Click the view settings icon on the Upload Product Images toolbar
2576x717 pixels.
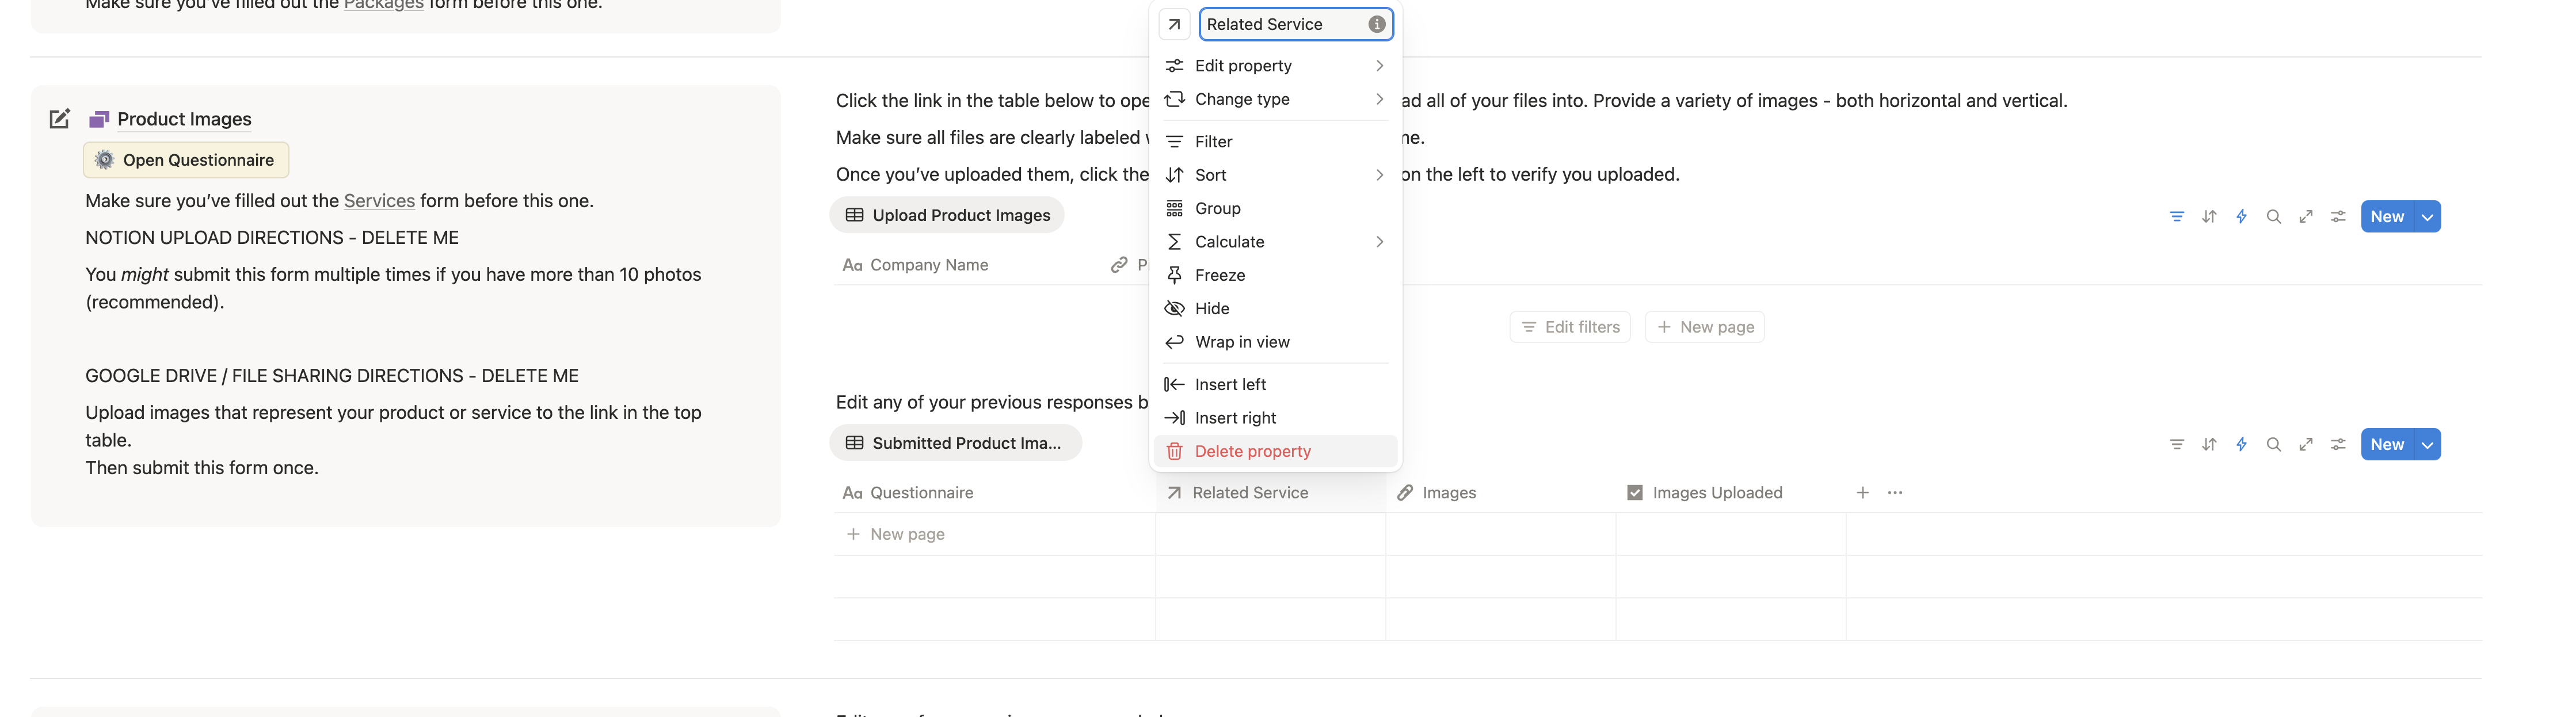2338,217
